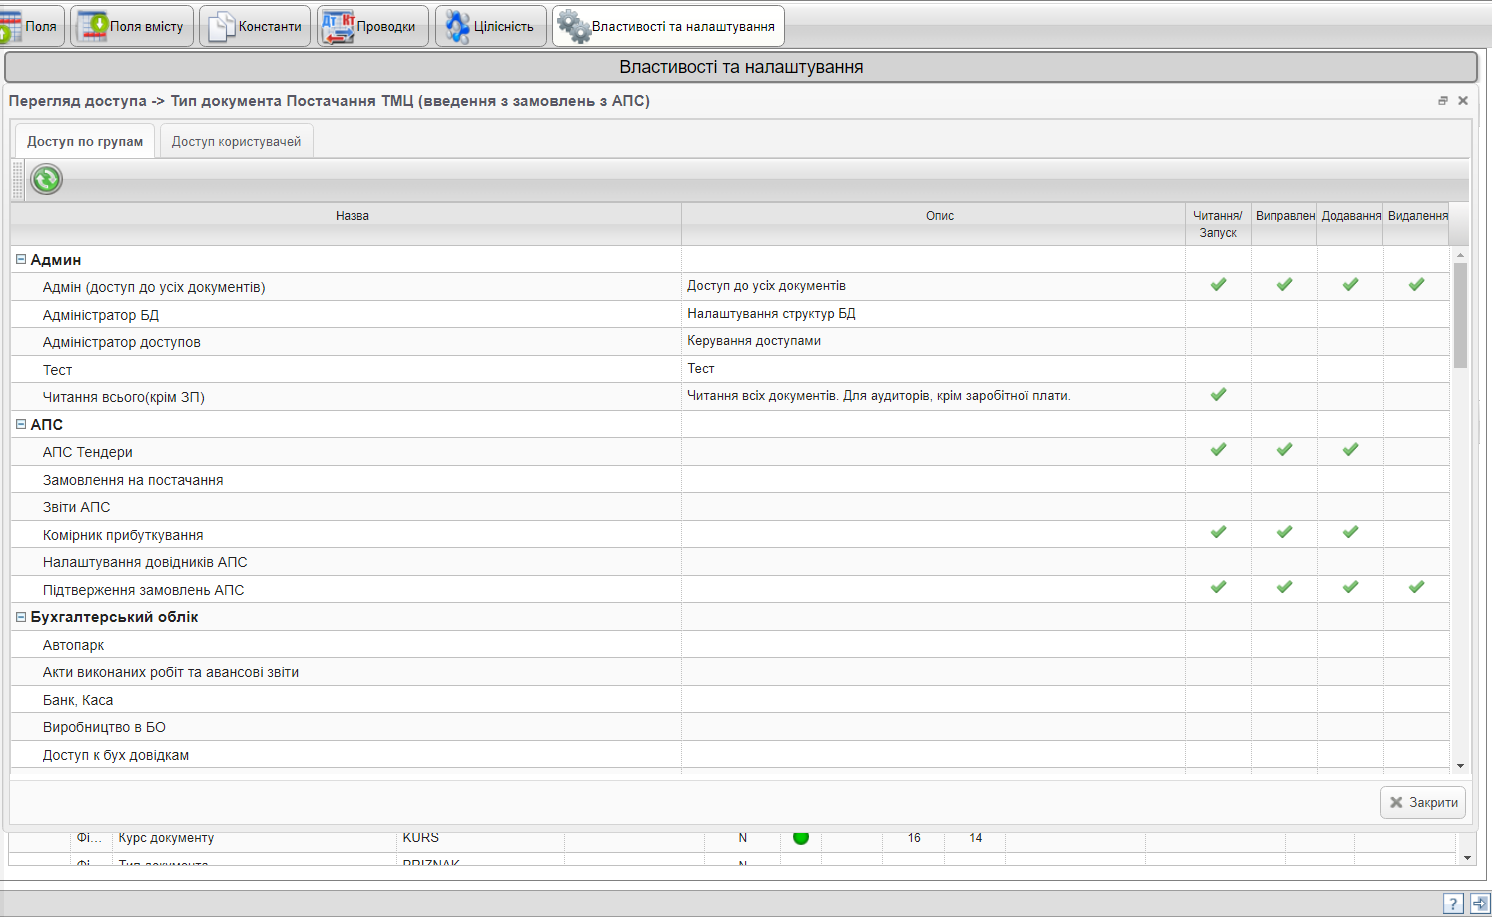Toggle add checkmark for Підтверження замовлень АПС

coord(1350,588)
